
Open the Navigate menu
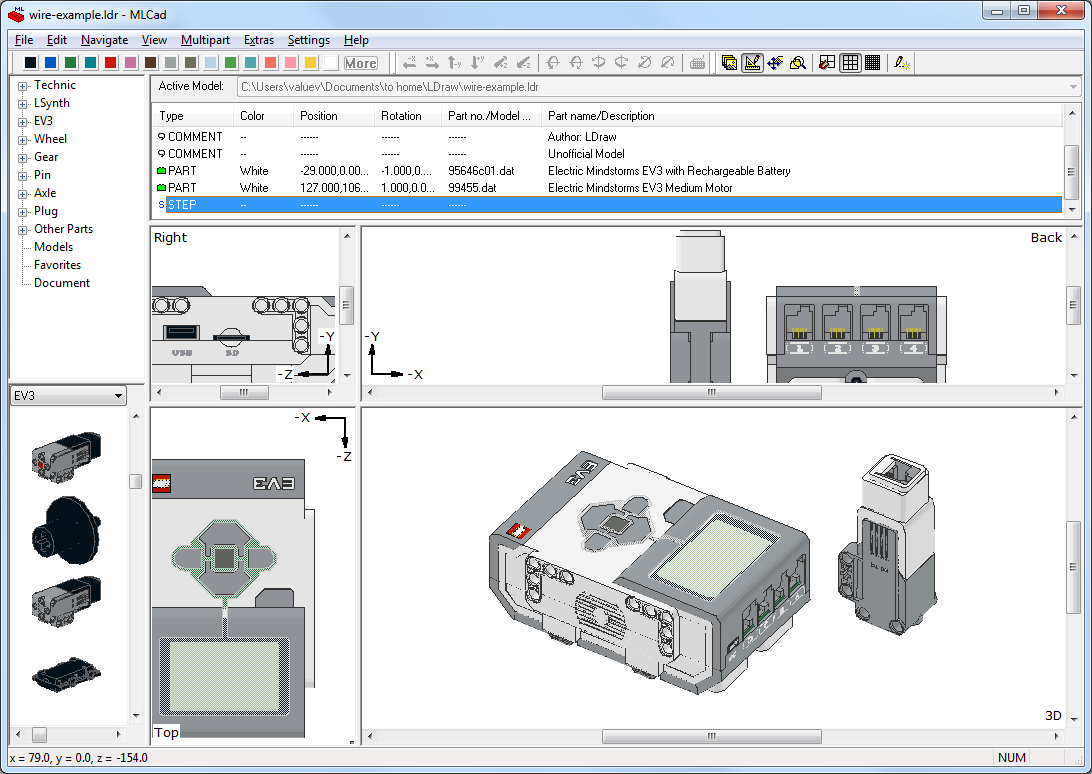(104, 40)
